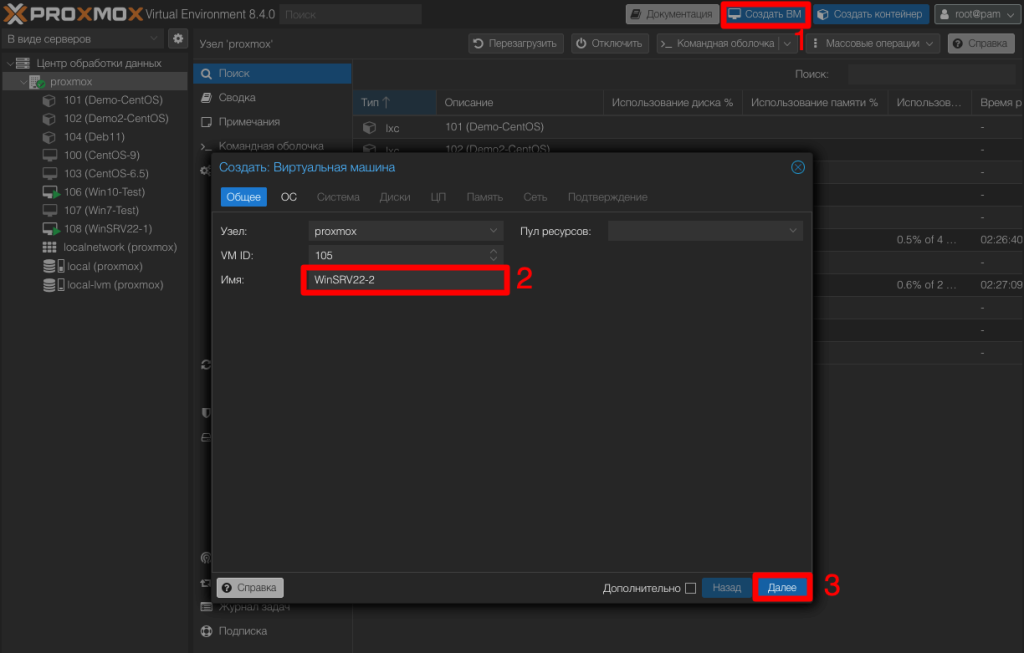Switch to the ОС tab in the wizard
This screenshot has height=653, width=1024.
click(289, 197)
